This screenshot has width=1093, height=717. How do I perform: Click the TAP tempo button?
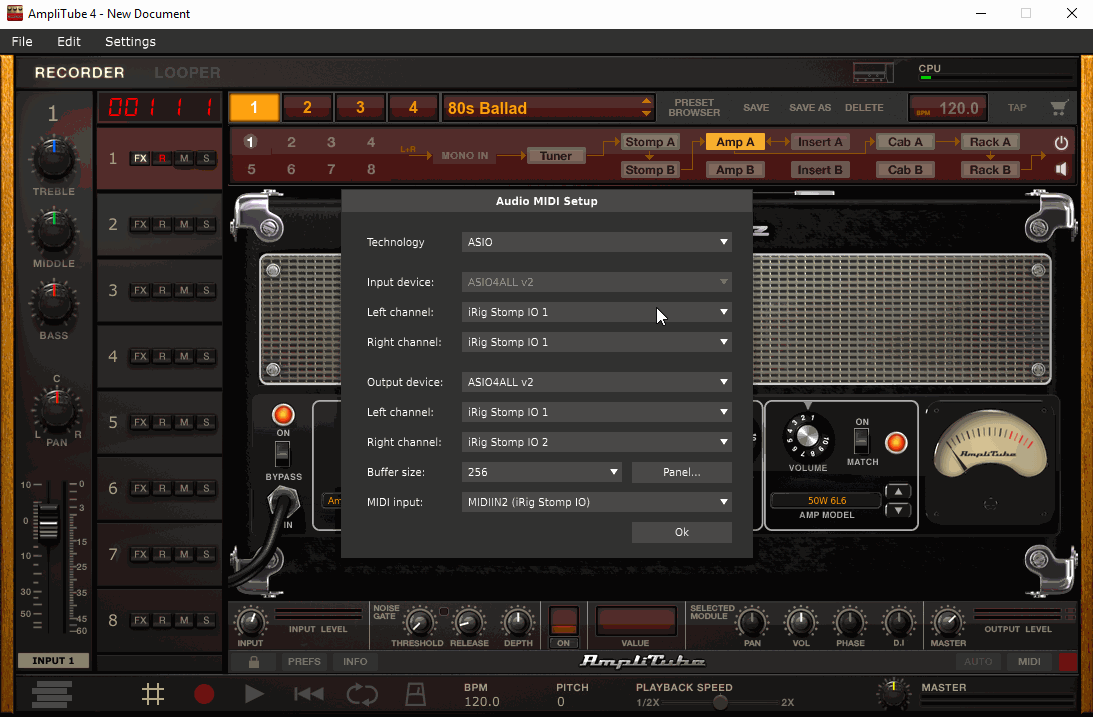[x=1016, y=108]
